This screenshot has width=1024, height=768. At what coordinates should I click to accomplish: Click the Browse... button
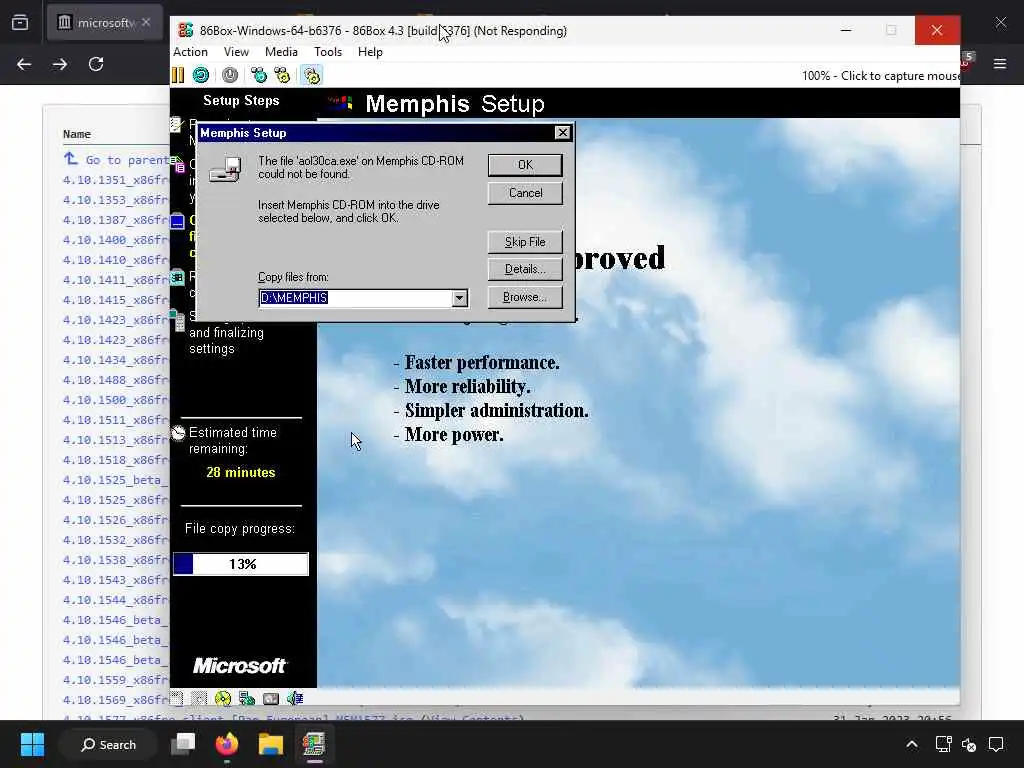(x=525, y=297)
